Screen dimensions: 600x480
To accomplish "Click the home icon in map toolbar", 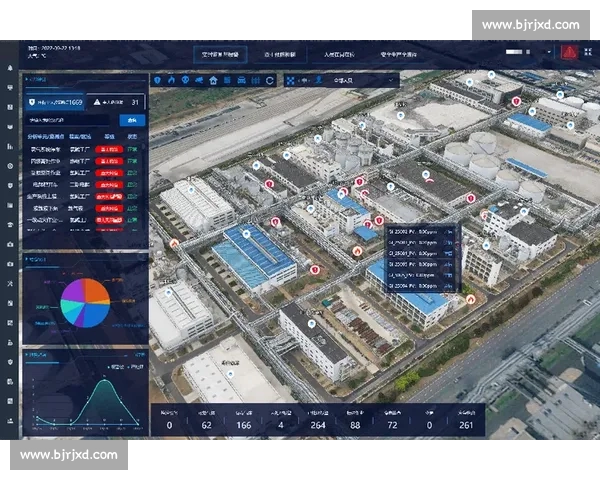I will [213, 80].
